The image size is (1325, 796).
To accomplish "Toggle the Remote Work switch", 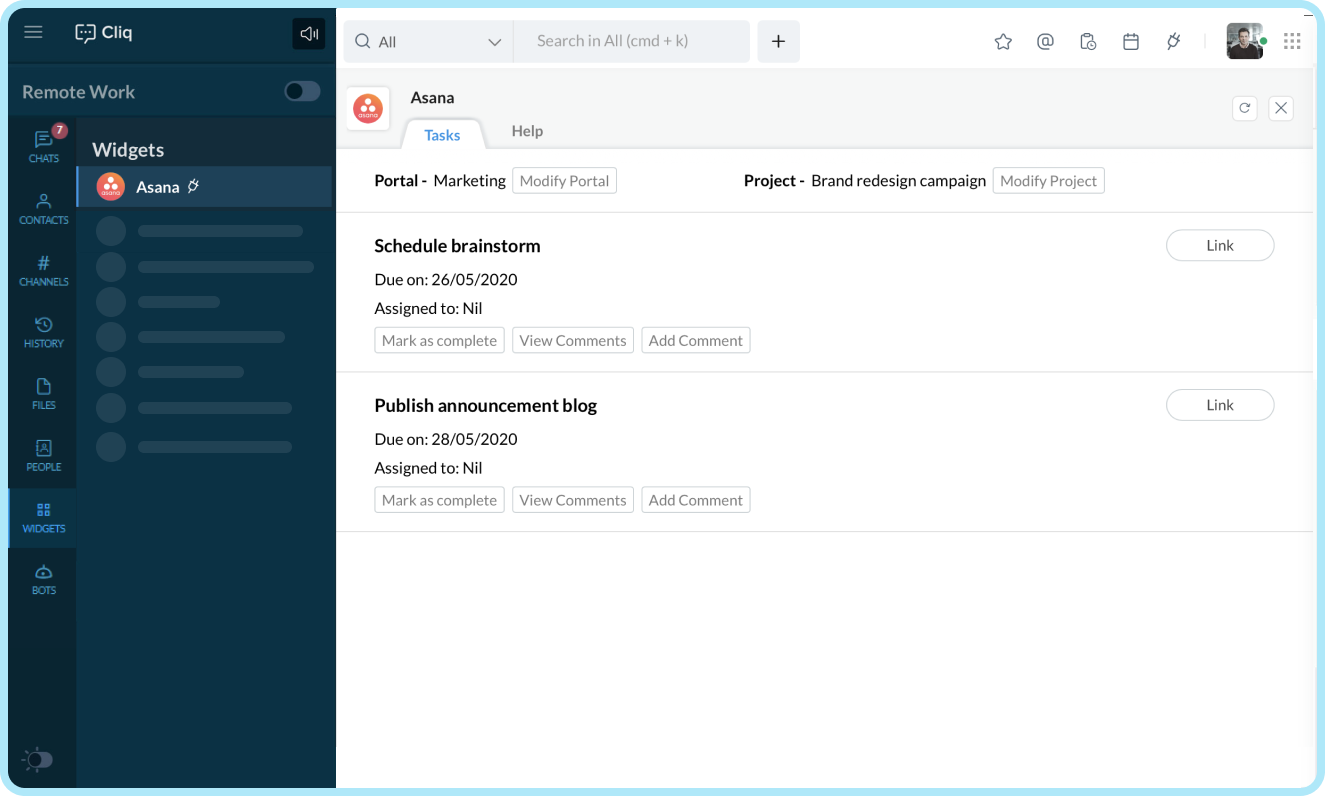I will coord(302,91).
